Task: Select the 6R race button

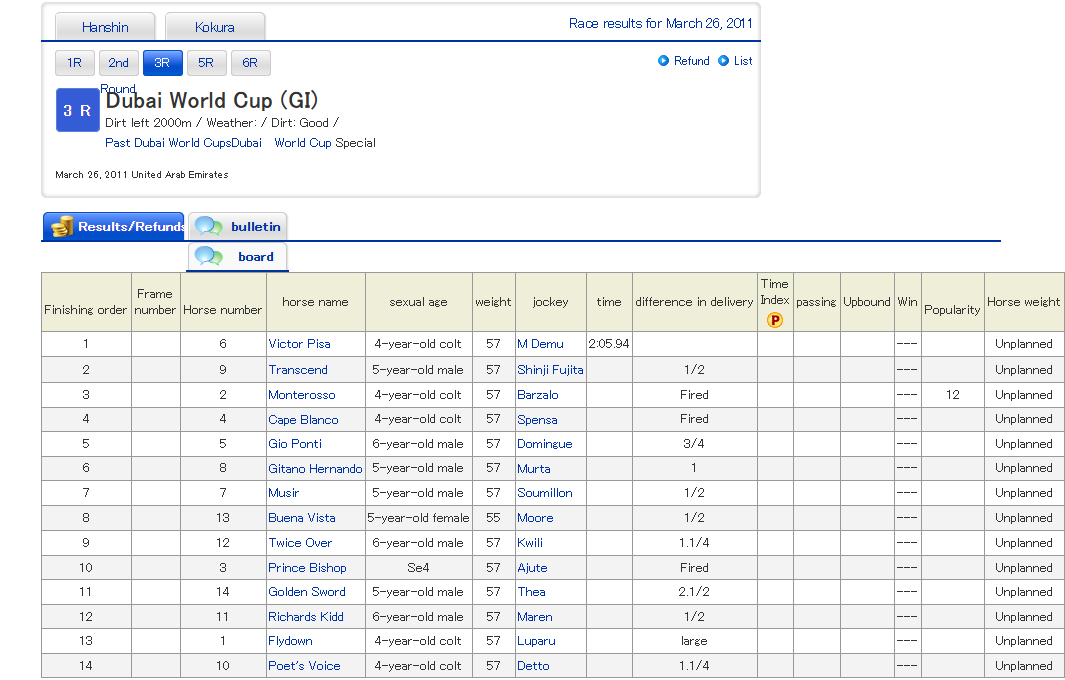Action: [x=251, y=63]
